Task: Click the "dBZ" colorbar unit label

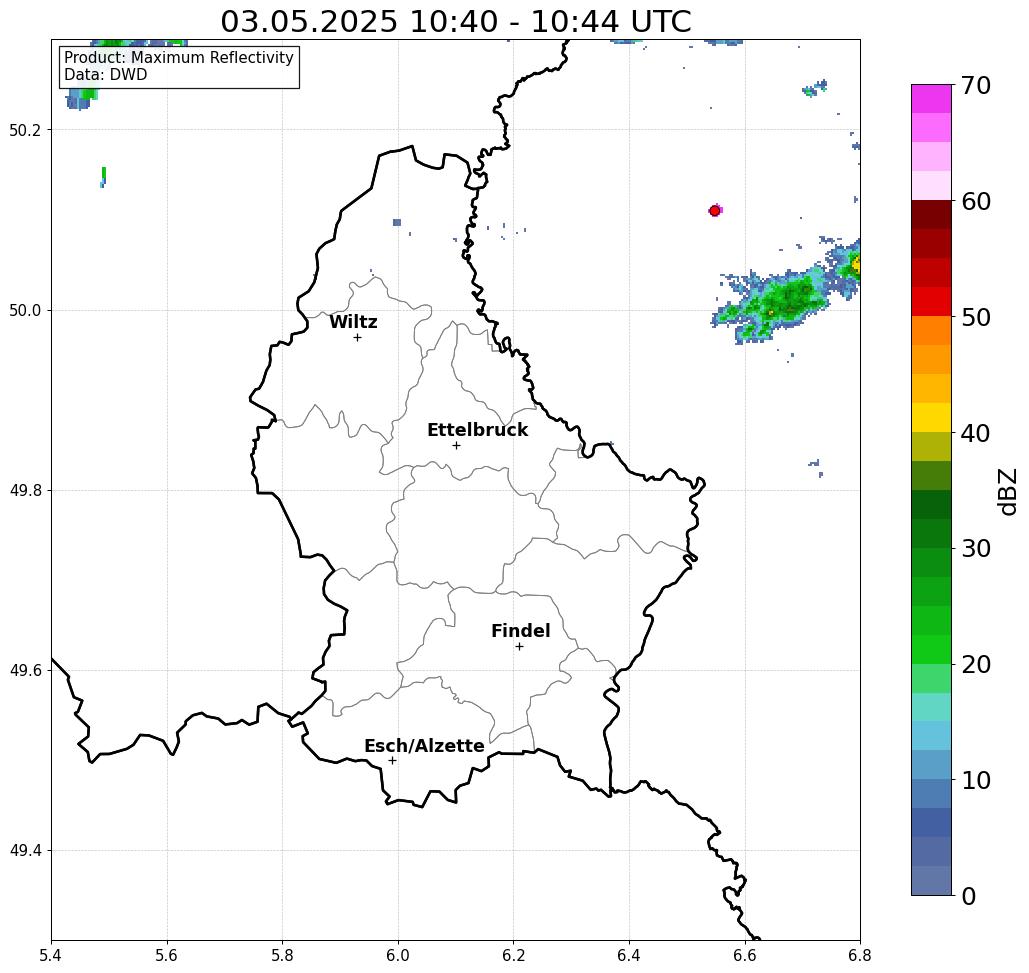Action: pyautogui.click(x=1007, y=491)
